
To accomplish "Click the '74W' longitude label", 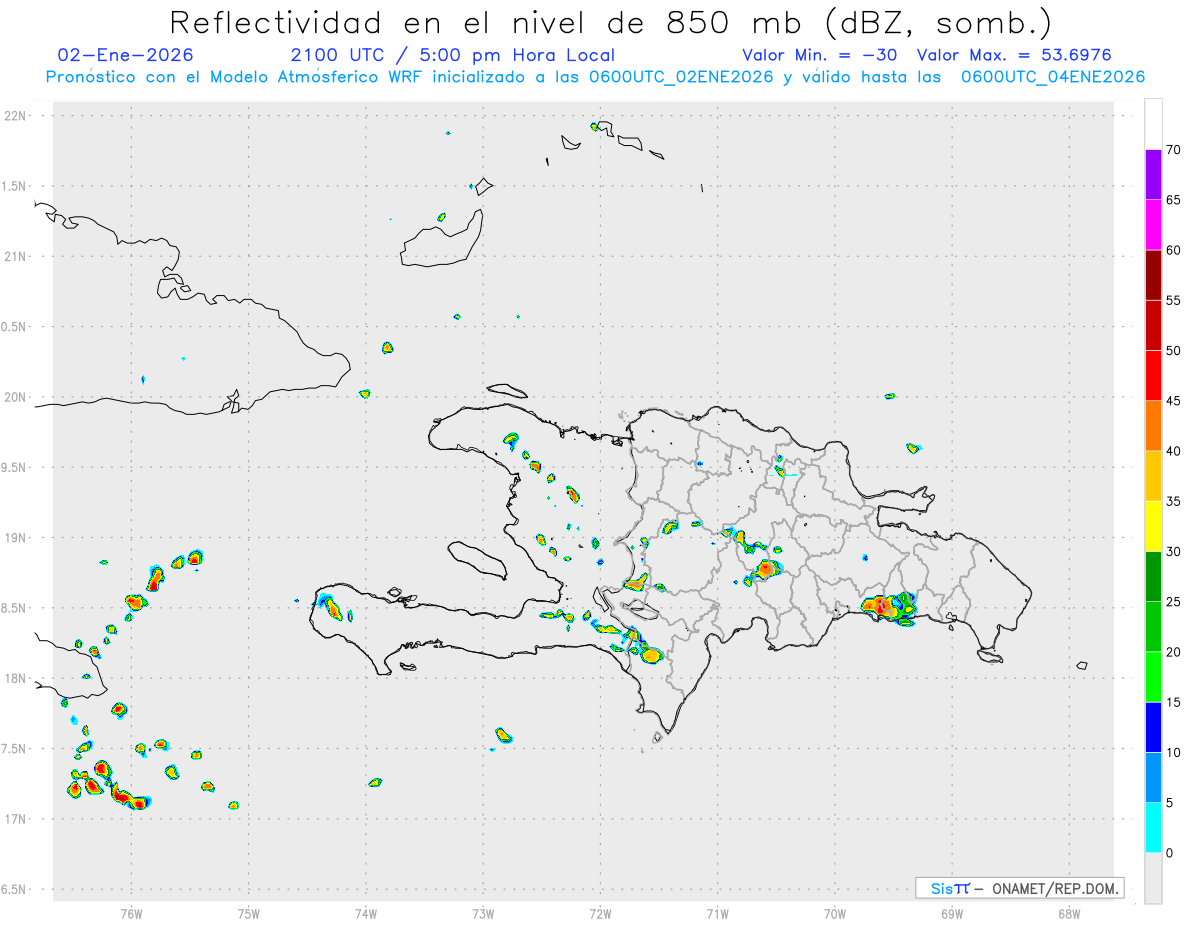I will coord(365,914).
